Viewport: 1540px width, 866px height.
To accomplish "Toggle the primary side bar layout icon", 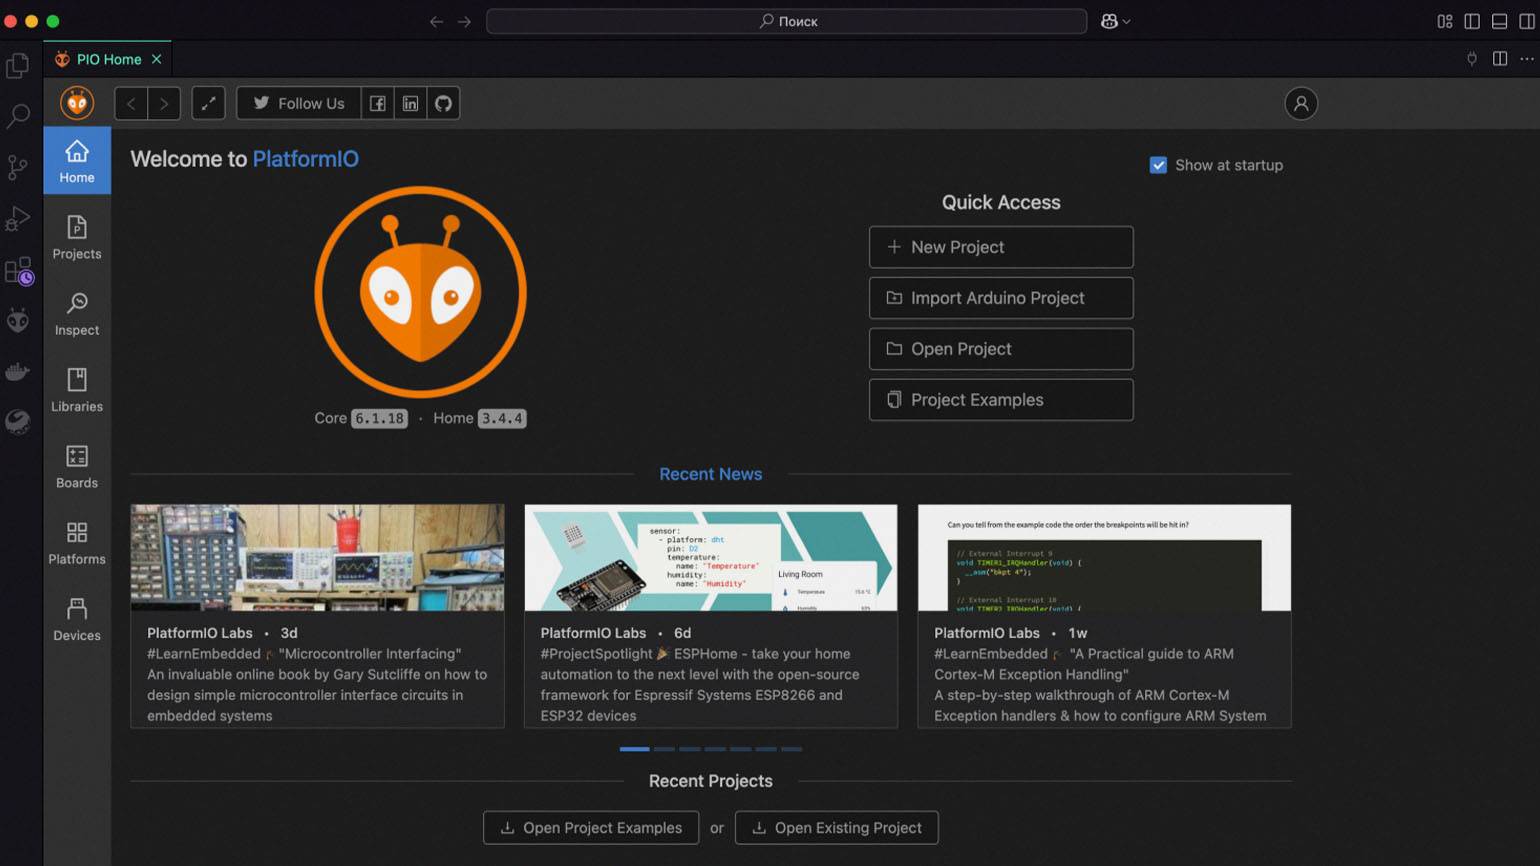I will [1472, 21].
